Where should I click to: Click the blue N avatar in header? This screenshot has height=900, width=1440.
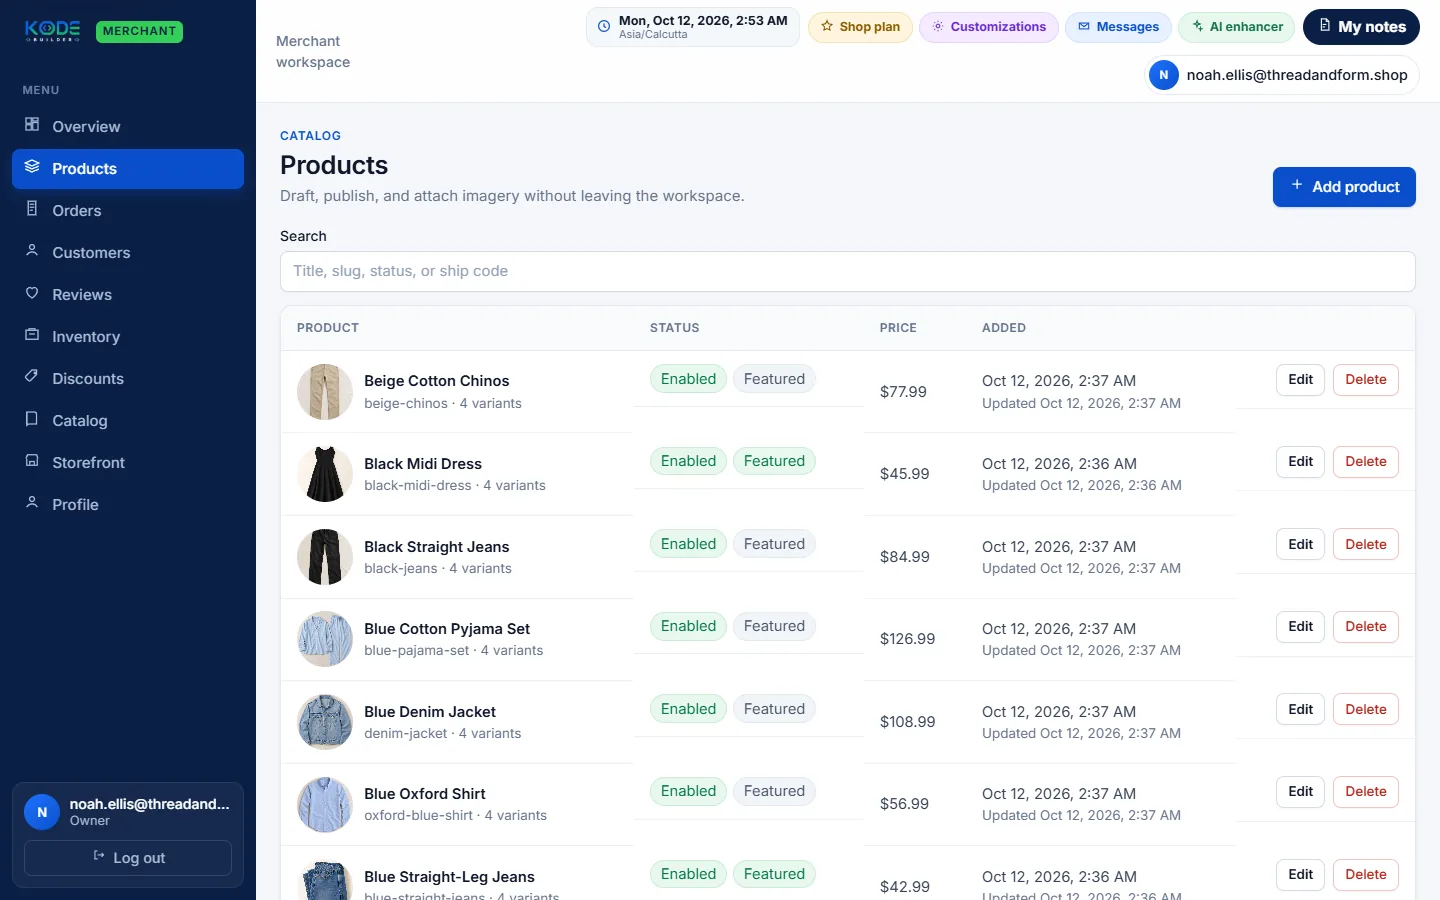click(x=1164, y=75)
